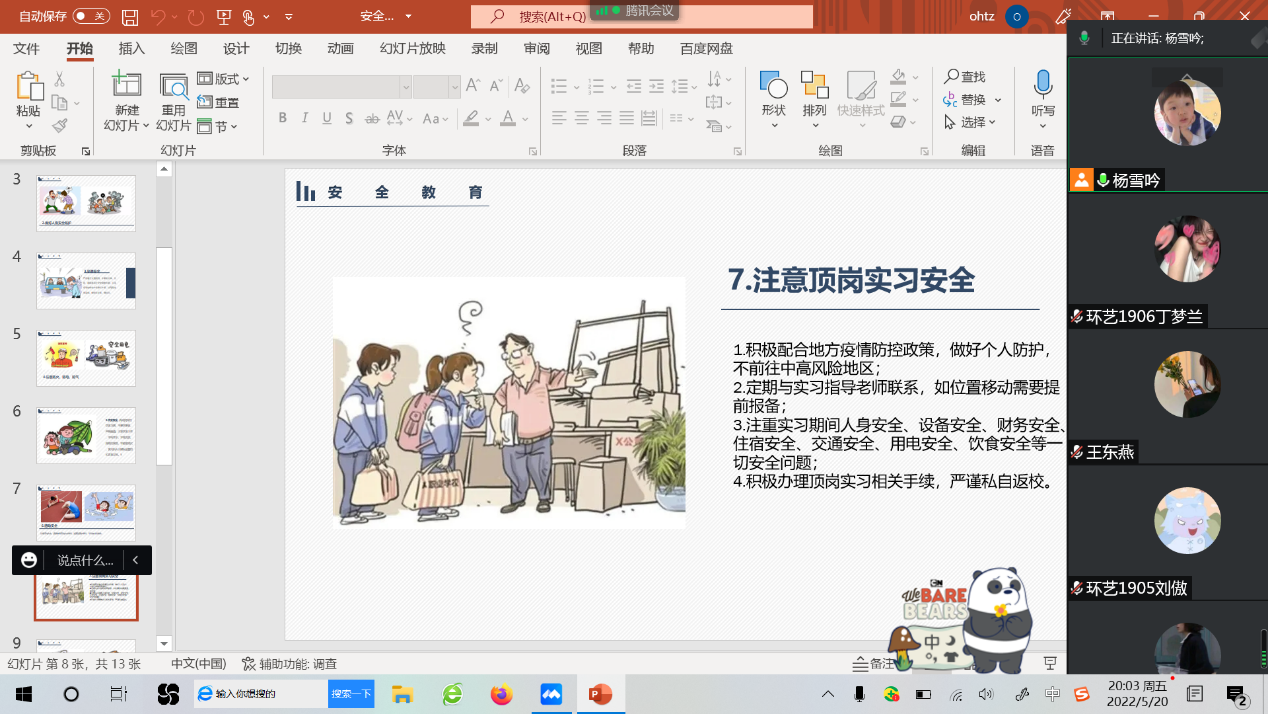
Task: Start slideshow from beginning via toolbar icon
Action: pos(224,17)
